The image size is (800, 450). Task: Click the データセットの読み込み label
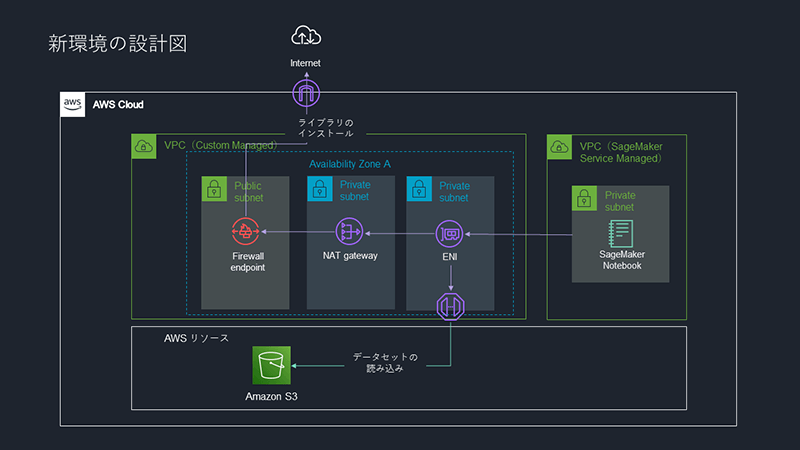click(385, 362)
